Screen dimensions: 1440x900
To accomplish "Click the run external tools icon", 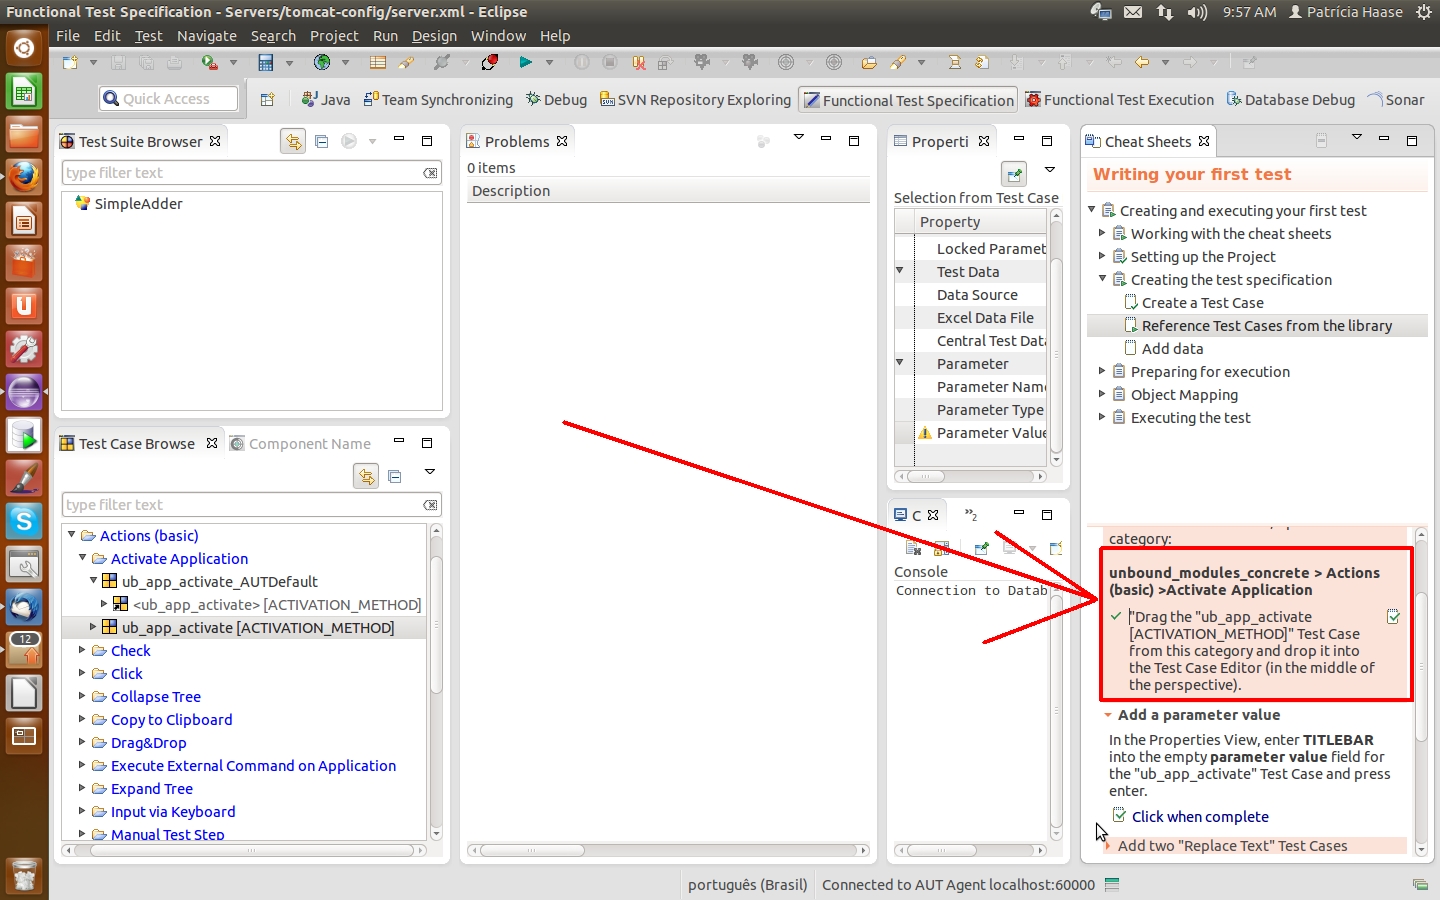I will 209,62.
